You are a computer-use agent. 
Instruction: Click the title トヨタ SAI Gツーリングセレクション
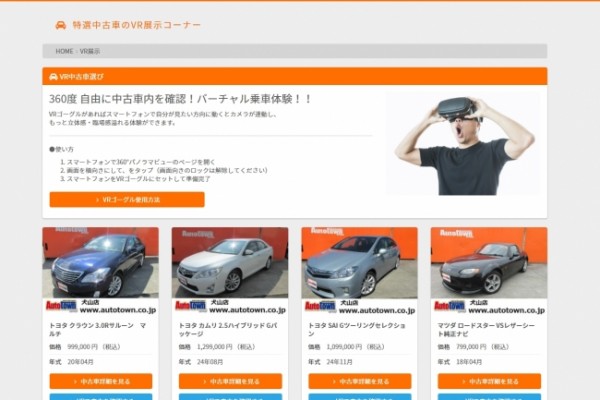357,330
